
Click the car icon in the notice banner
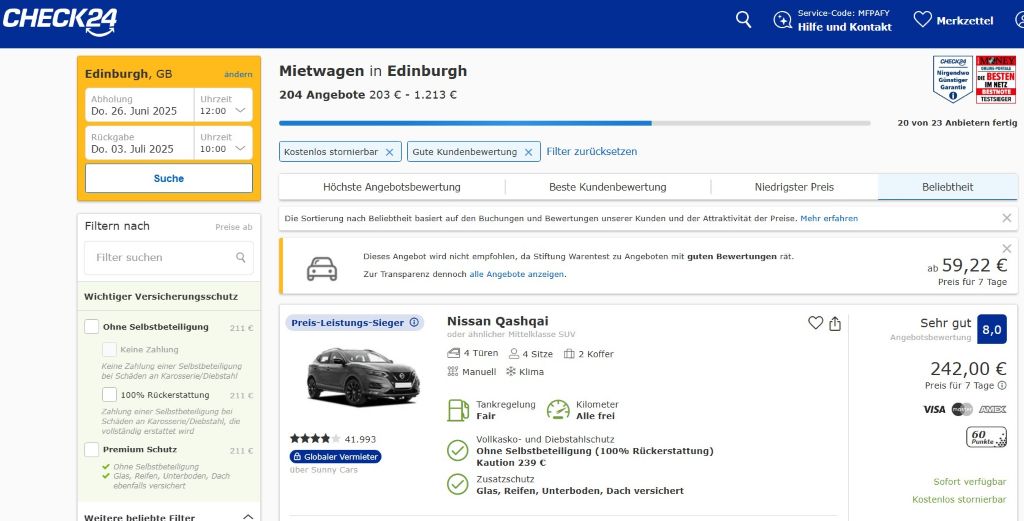(x=322, y=268)
